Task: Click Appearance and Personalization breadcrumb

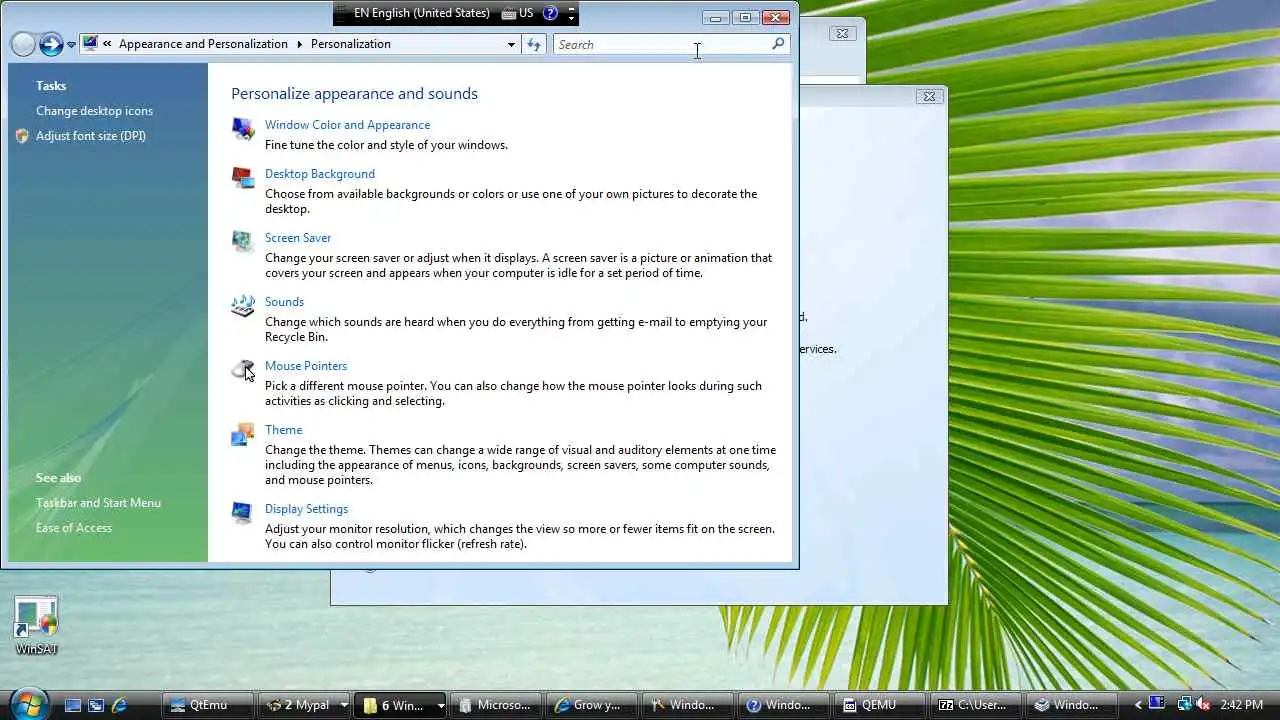Action: click(203, 44)
